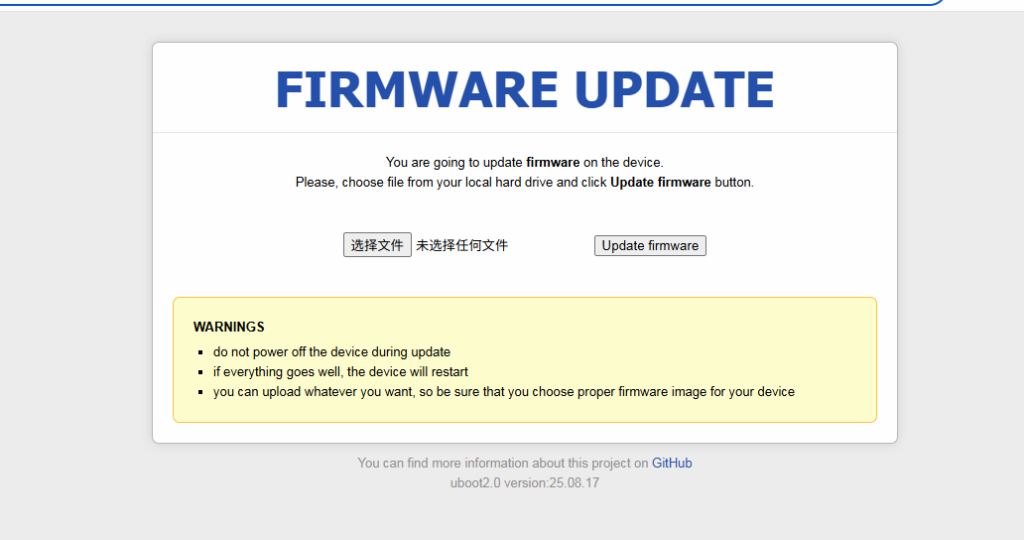Click the 'device will restart' warning line
The image size is (1024, 540).
pos(340,372)
